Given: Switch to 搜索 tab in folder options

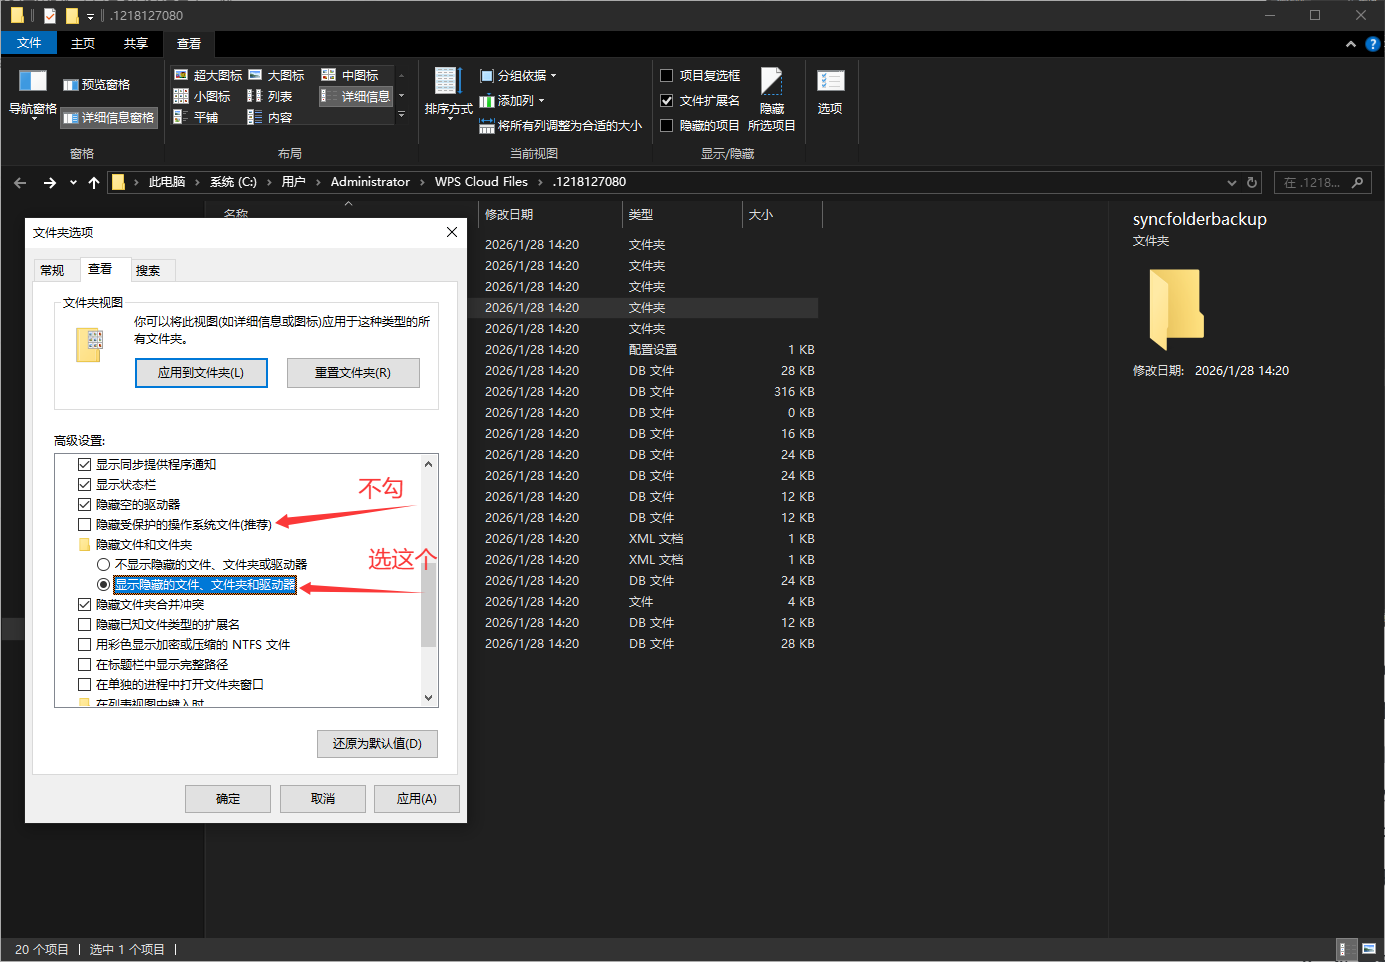Looking at the screenshot, I should pyautogui.click(x=148, y=271).
